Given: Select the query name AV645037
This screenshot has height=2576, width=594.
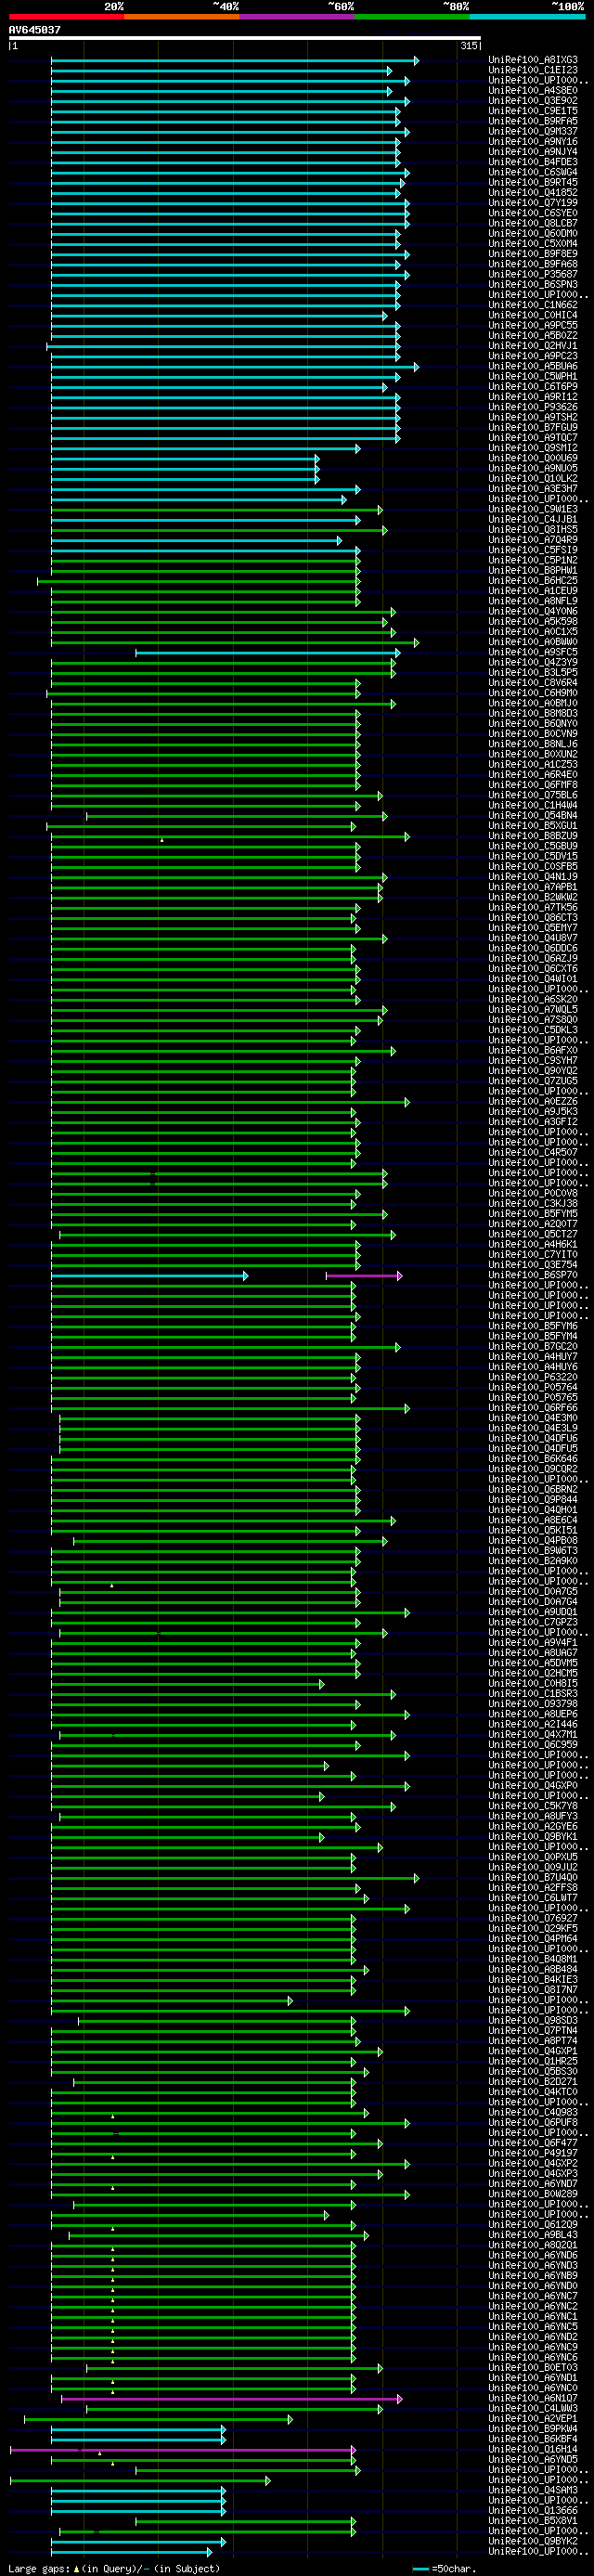Looking at the screenshot, I should [35, 30].
